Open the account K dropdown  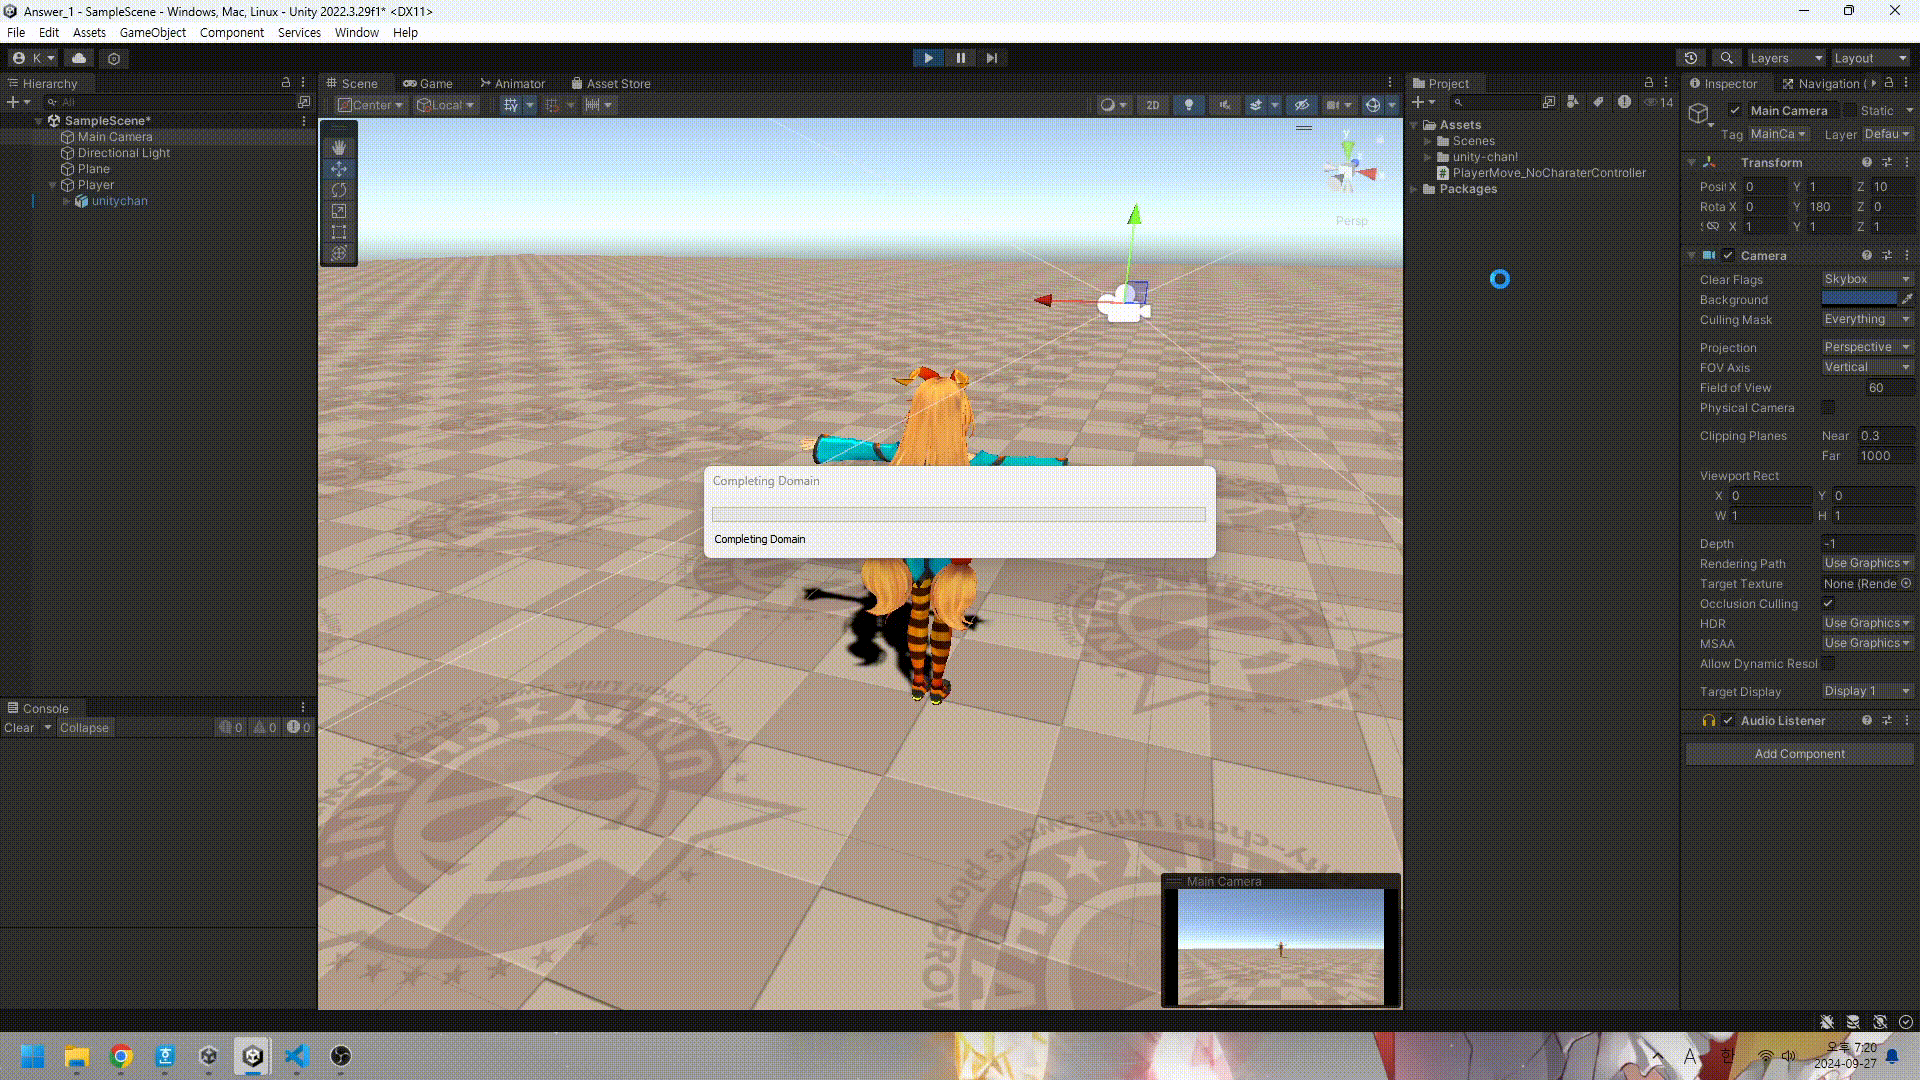click(34, 58)
